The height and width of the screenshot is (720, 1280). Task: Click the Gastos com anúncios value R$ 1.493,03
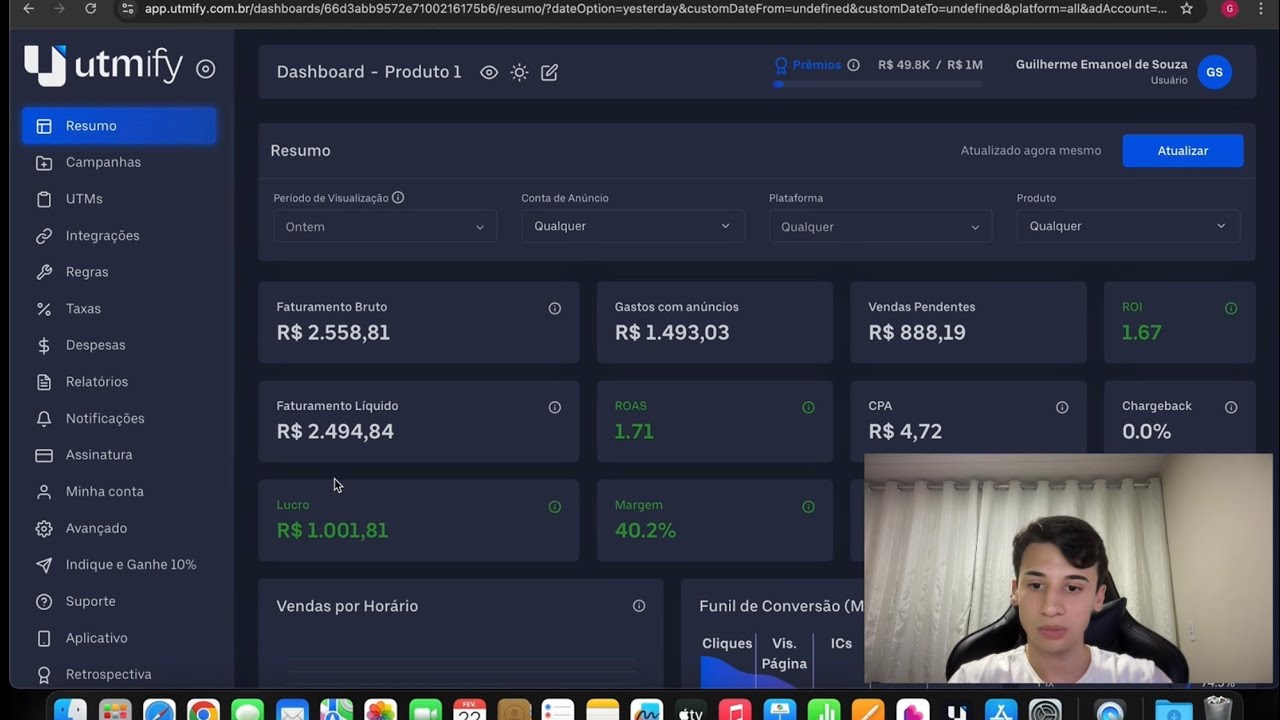(672, 333)
